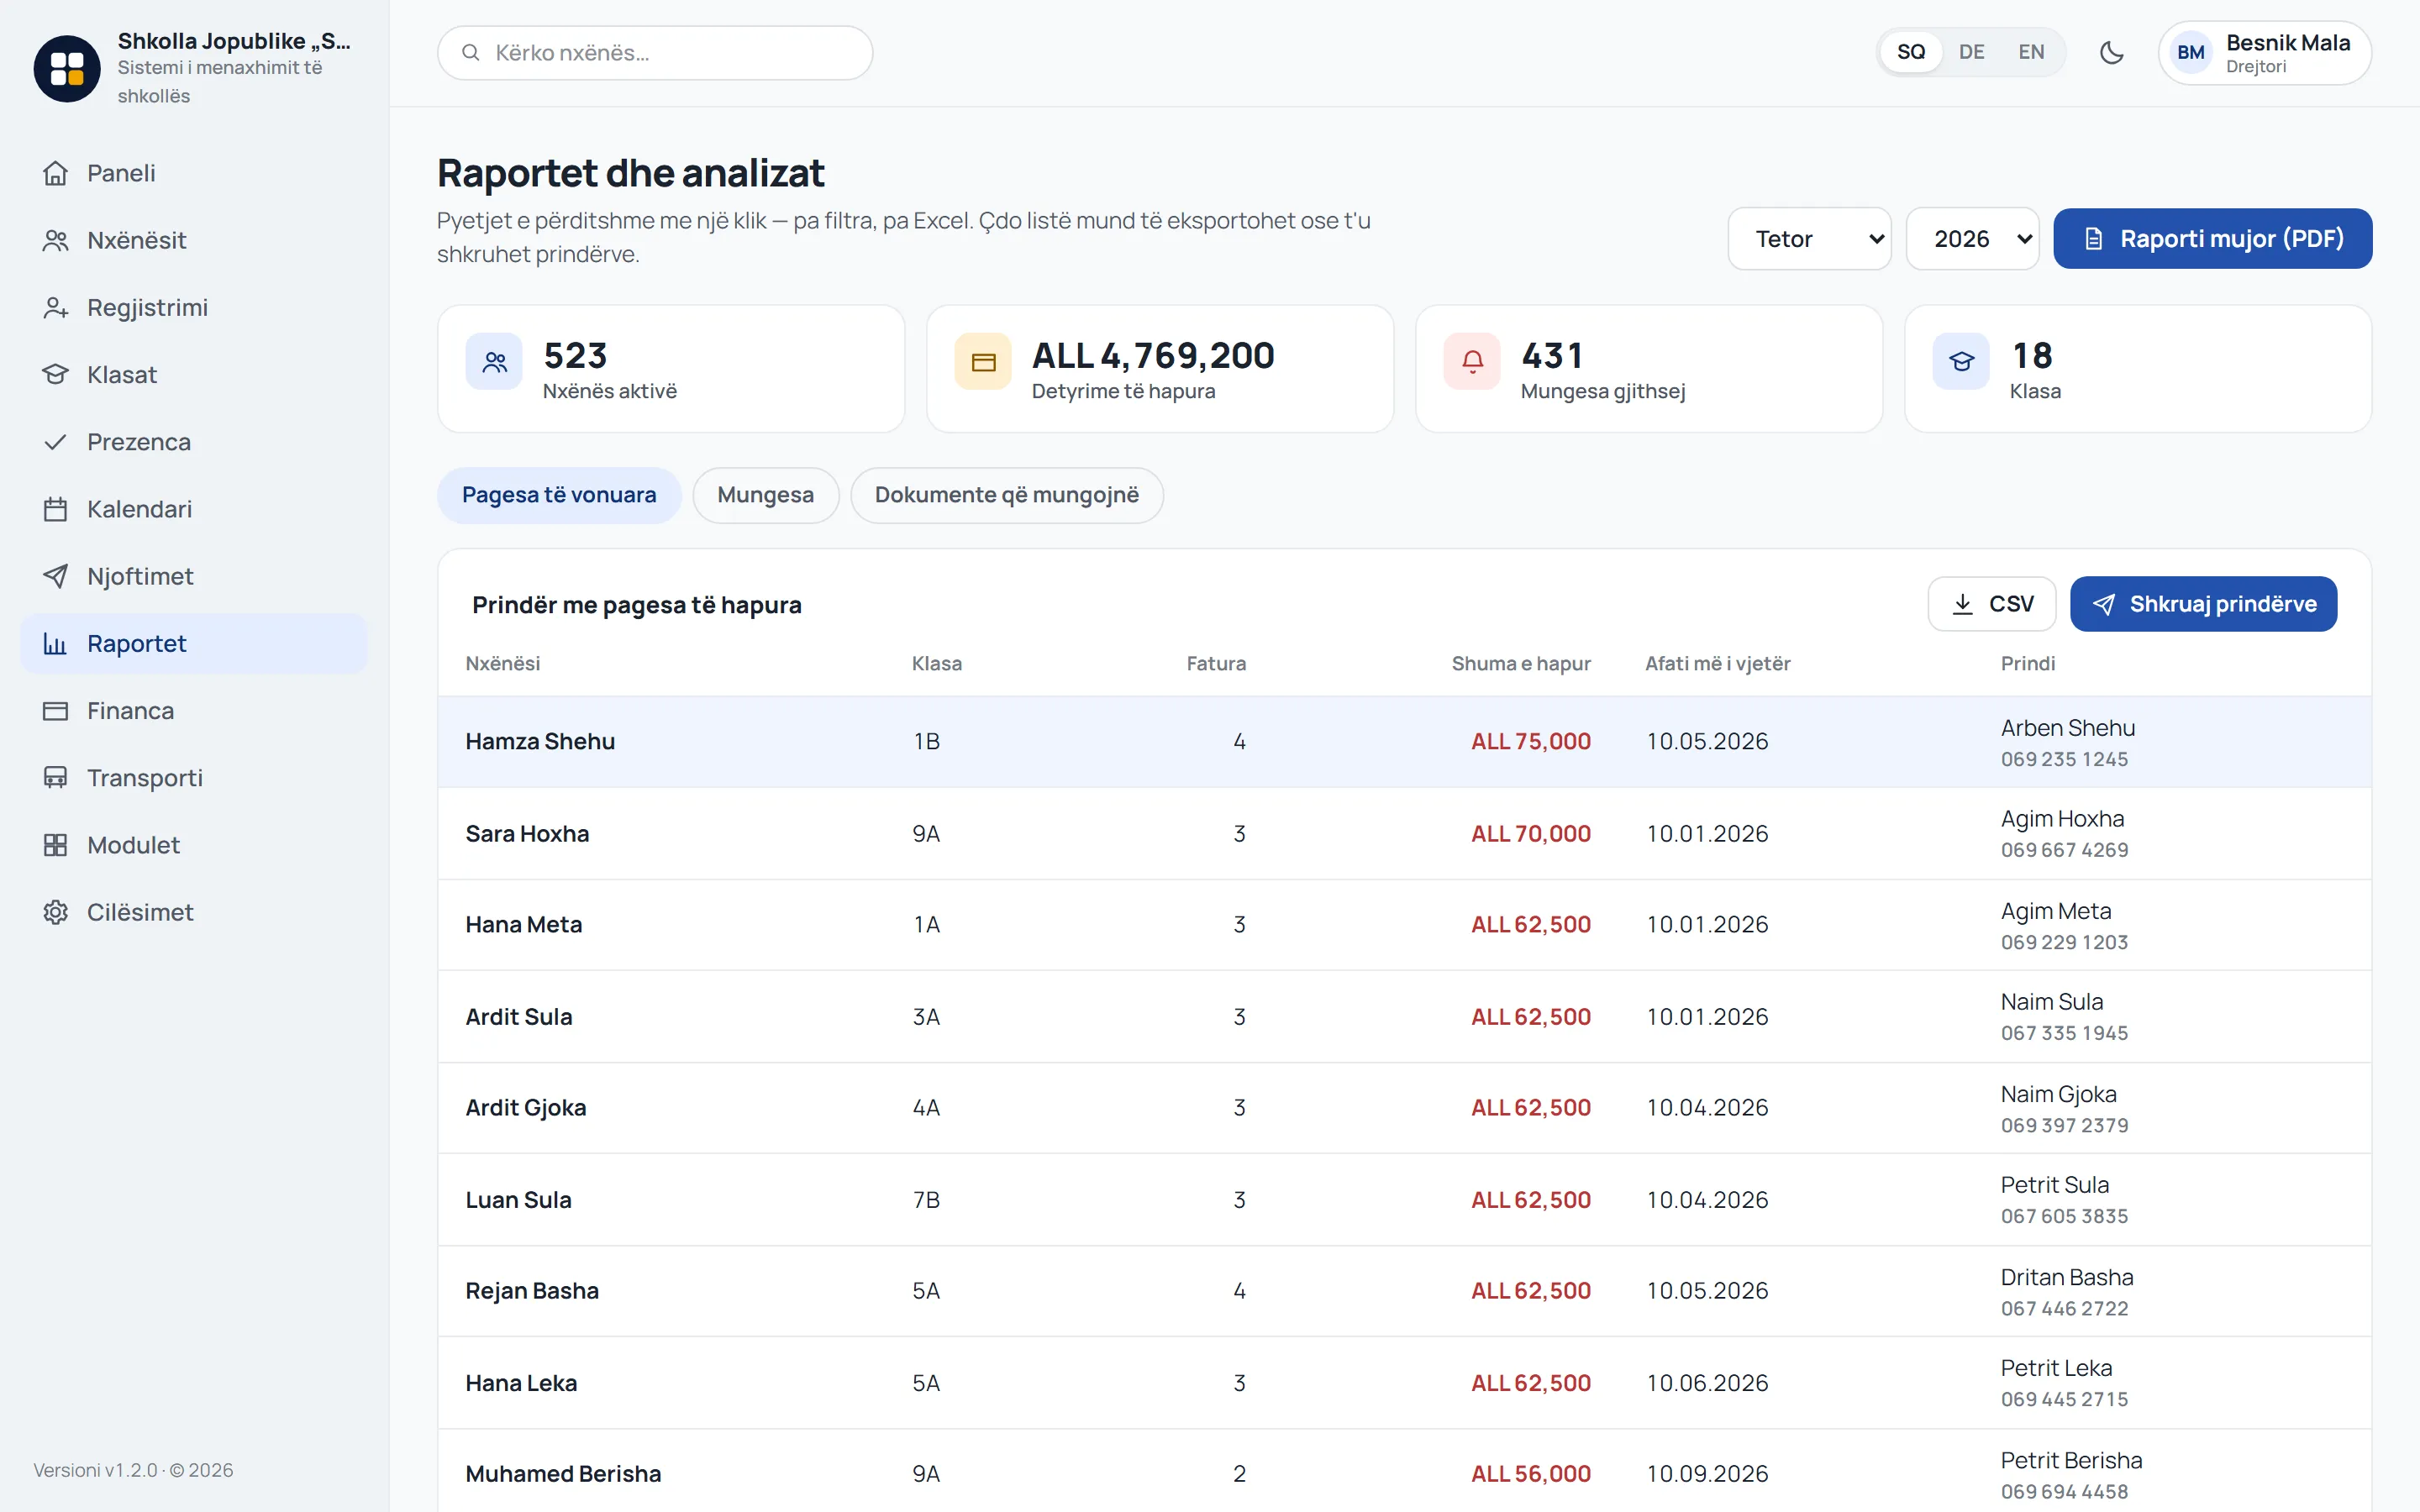The image size is (2420, 1512).
Task: Switch to the Mungesa tab
Action: (765, 495)
